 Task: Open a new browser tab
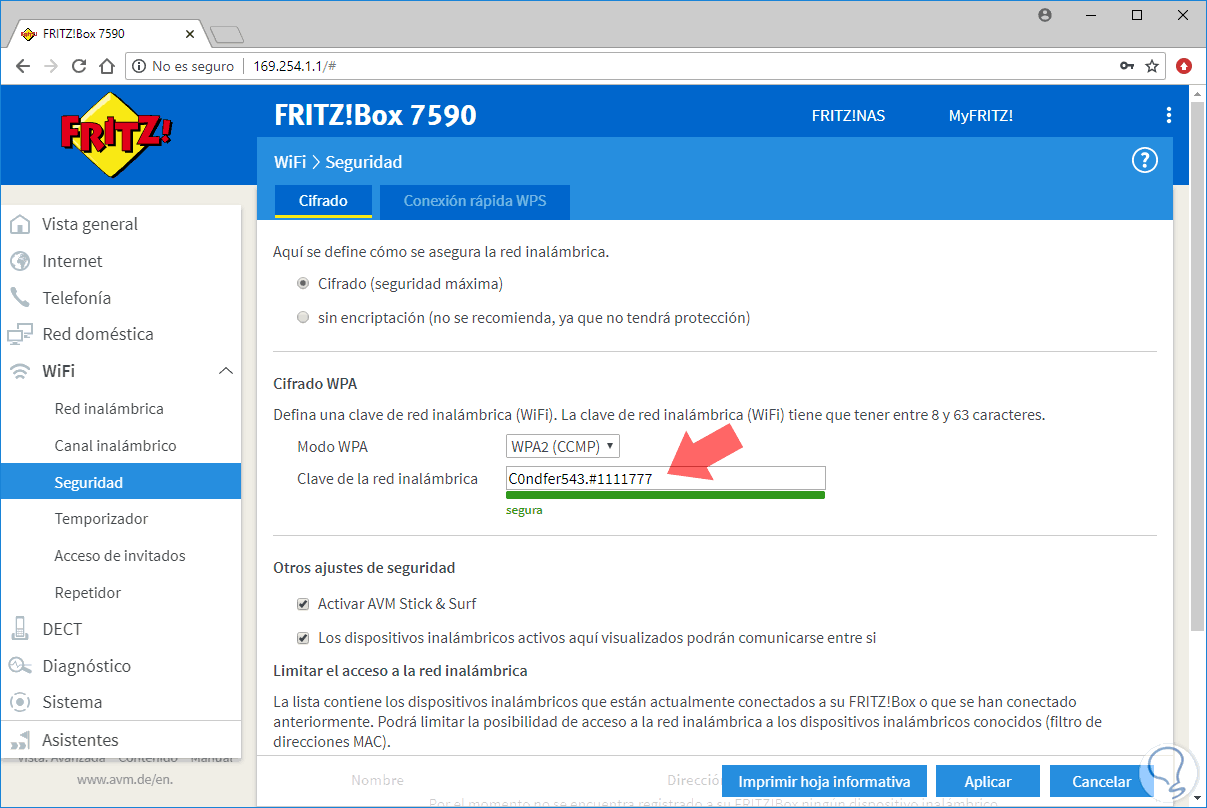(227, 34)
